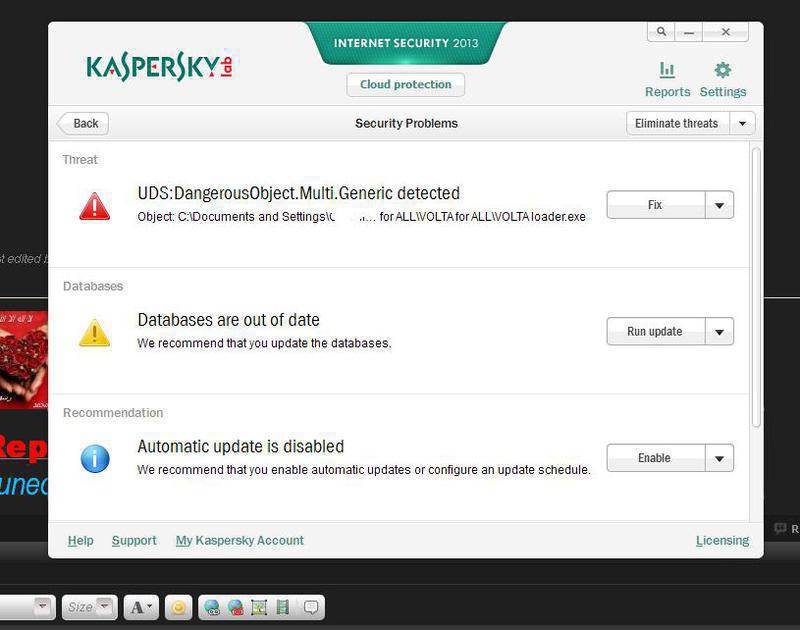Click the insert video filmstrip icon in forum editor
Viewport: 800px width, 630px height.
[x=283, y=607]
